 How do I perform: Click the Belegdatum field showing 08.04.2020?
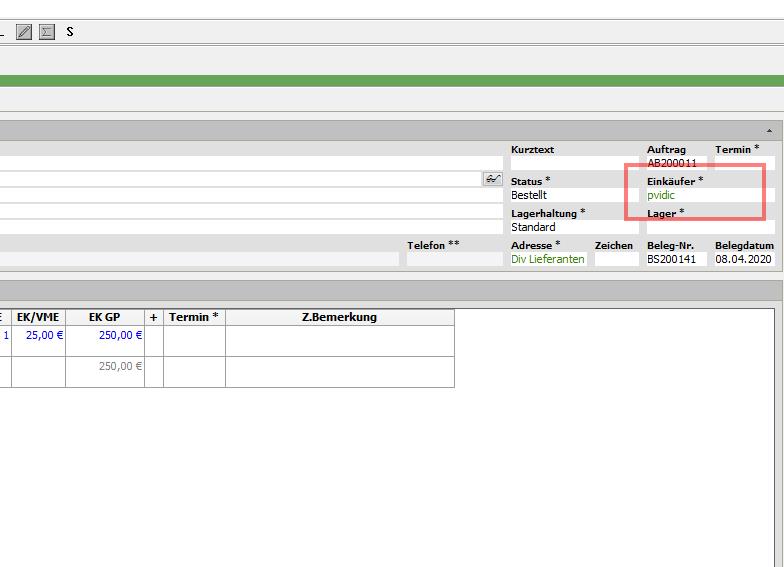click(x=744, y=259)
